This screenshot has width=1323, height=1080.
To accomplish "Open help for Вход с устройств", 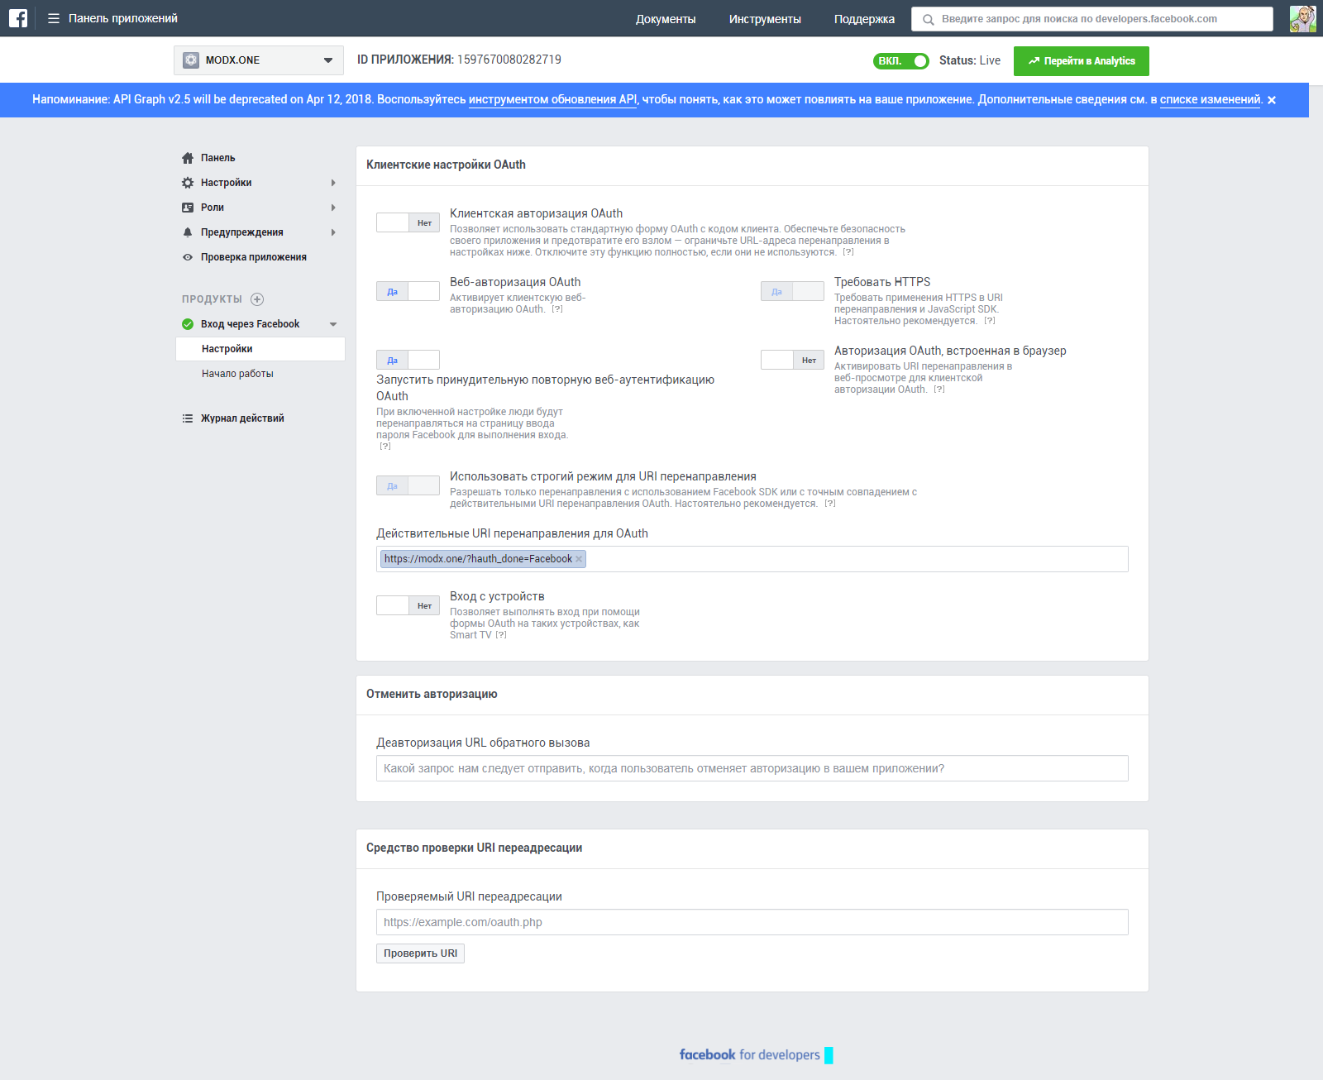I will pos(501,635).
